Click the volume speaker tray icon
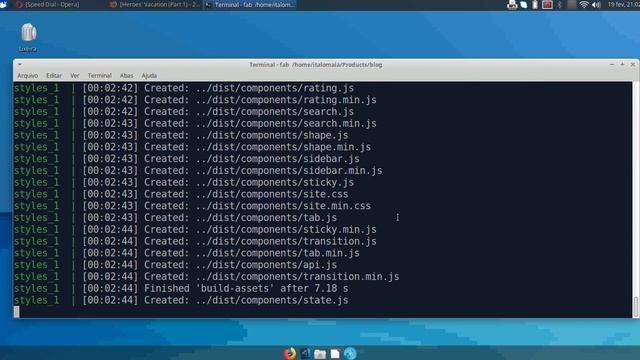640x360 pixels. coord(596,4)
